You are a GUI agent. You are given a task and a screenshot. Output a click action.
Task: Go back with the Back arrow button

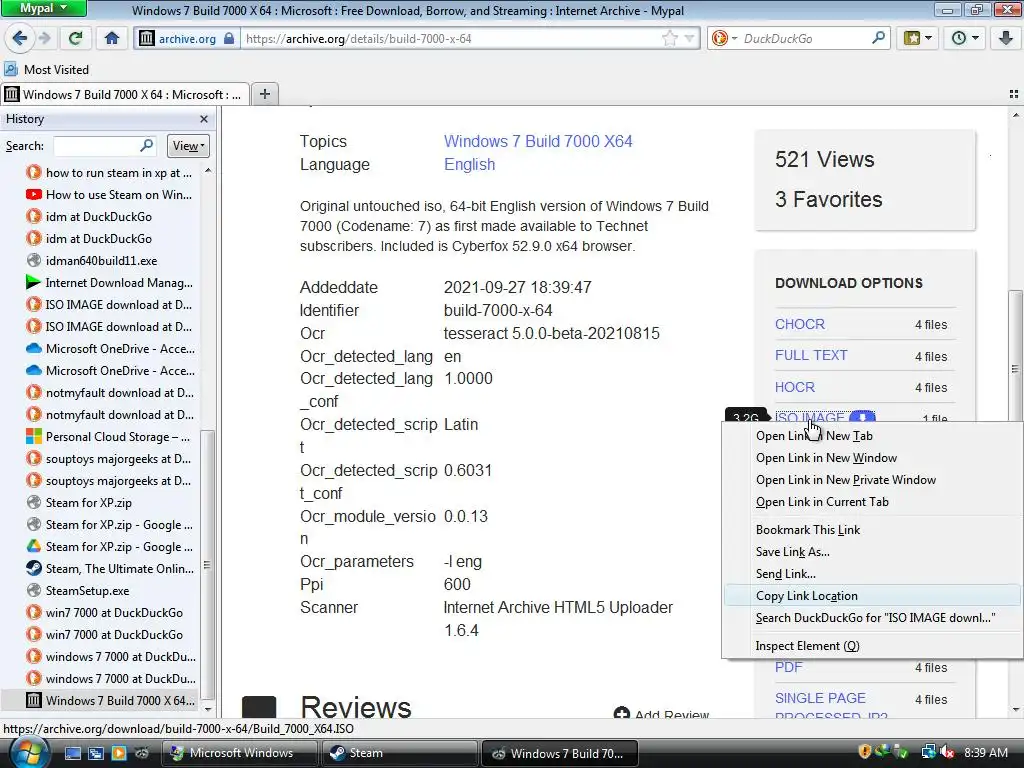[x=20, y=39]
